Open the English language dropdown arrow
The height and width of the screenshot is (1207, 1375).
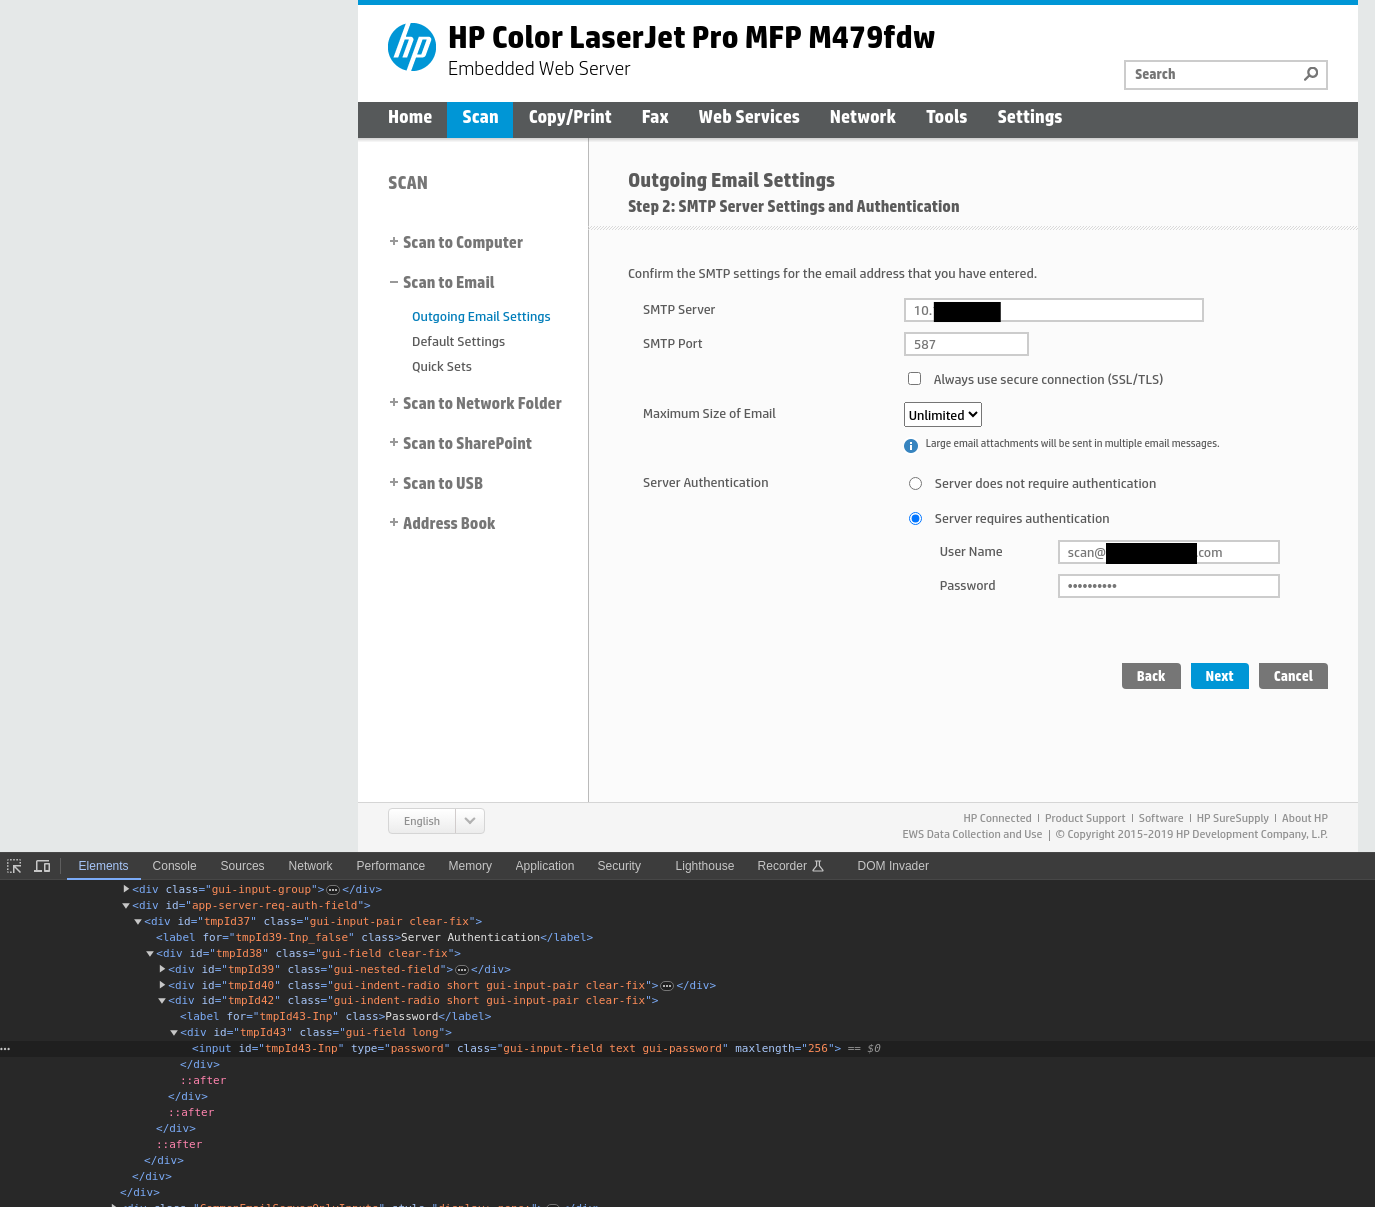coord(470,821)
